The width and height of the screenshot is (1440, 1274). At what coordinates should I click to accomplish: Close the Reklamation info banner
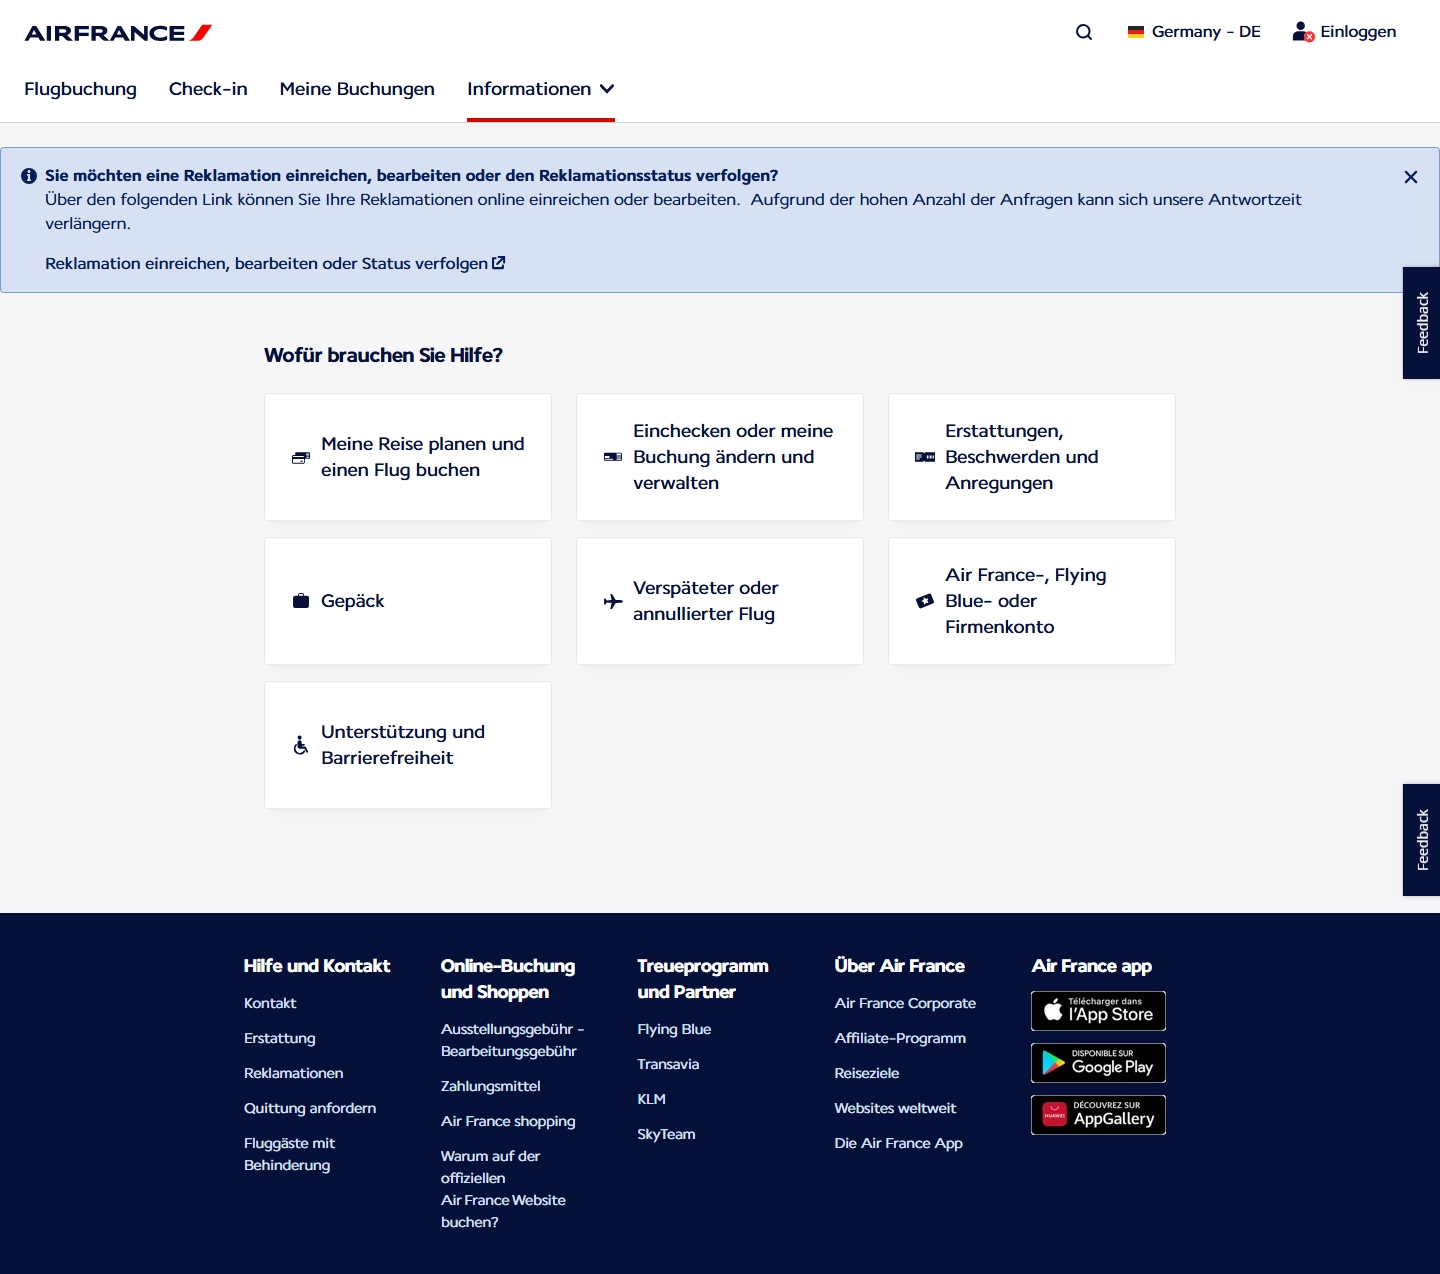pyautogui.click(x=1411, y=177)
